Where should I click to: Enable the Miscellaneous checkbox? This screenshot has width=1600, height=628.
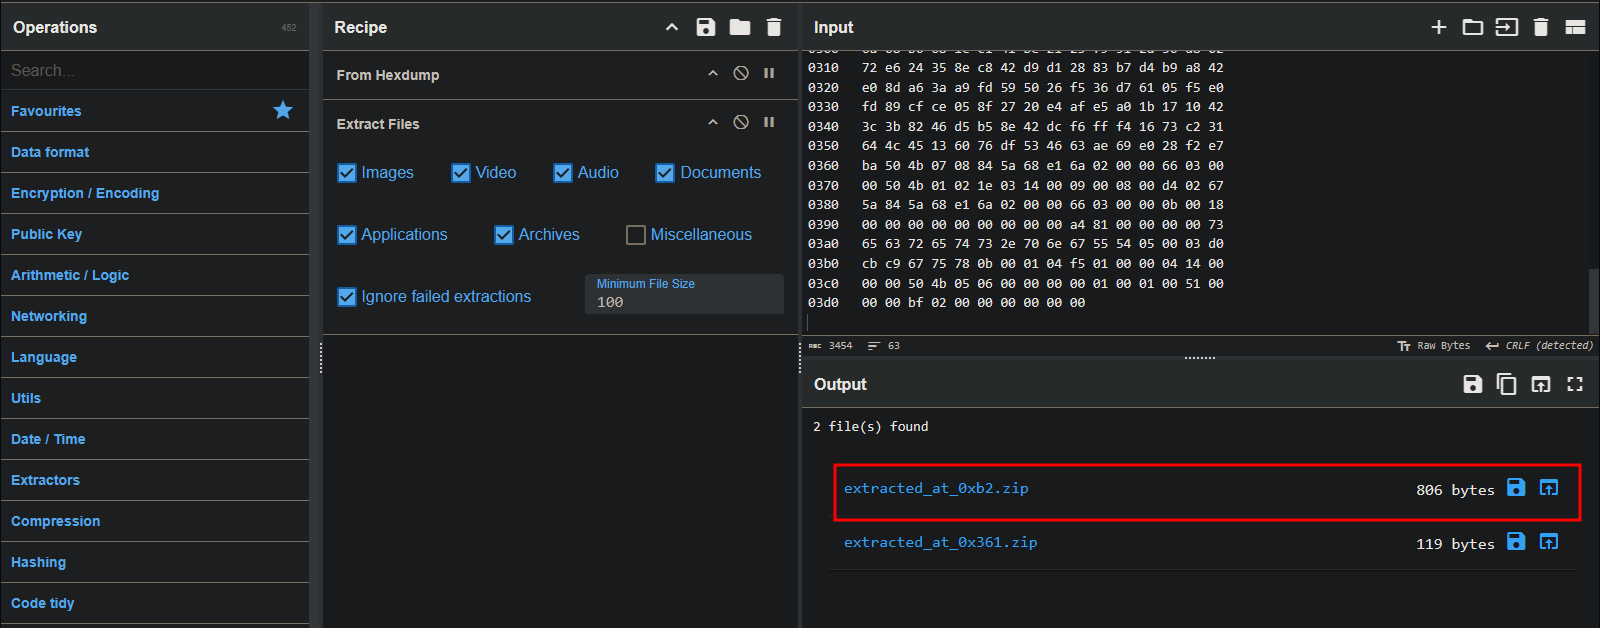(x=636, y=235)
